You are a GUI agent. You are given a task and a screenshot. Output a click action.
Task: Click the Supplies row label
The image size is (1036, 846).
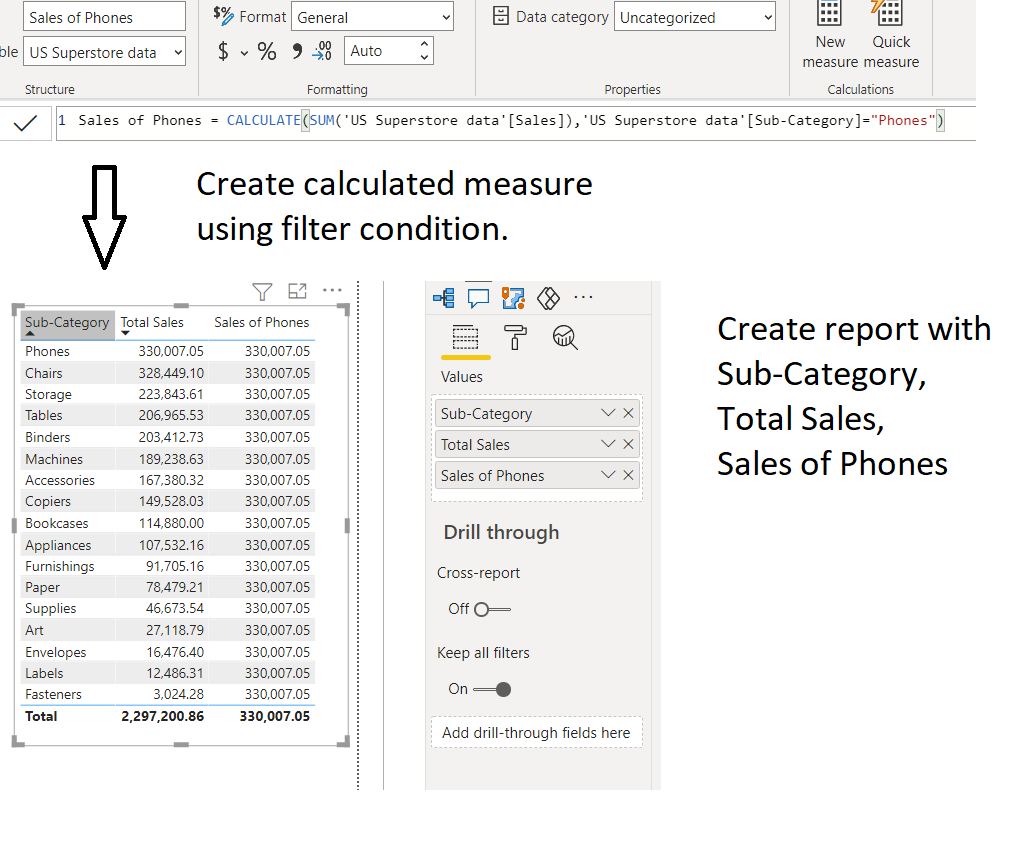(51, 608)
